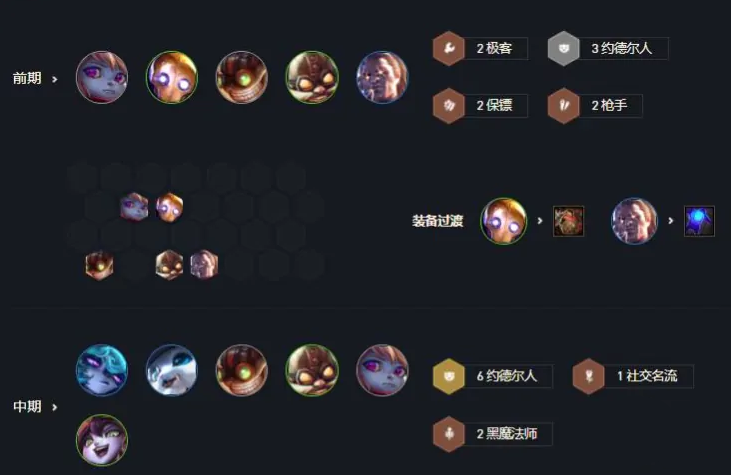Click the 3 约德尔人 silver trait icon
731x475 pixels.
click(x=563, y=48)
